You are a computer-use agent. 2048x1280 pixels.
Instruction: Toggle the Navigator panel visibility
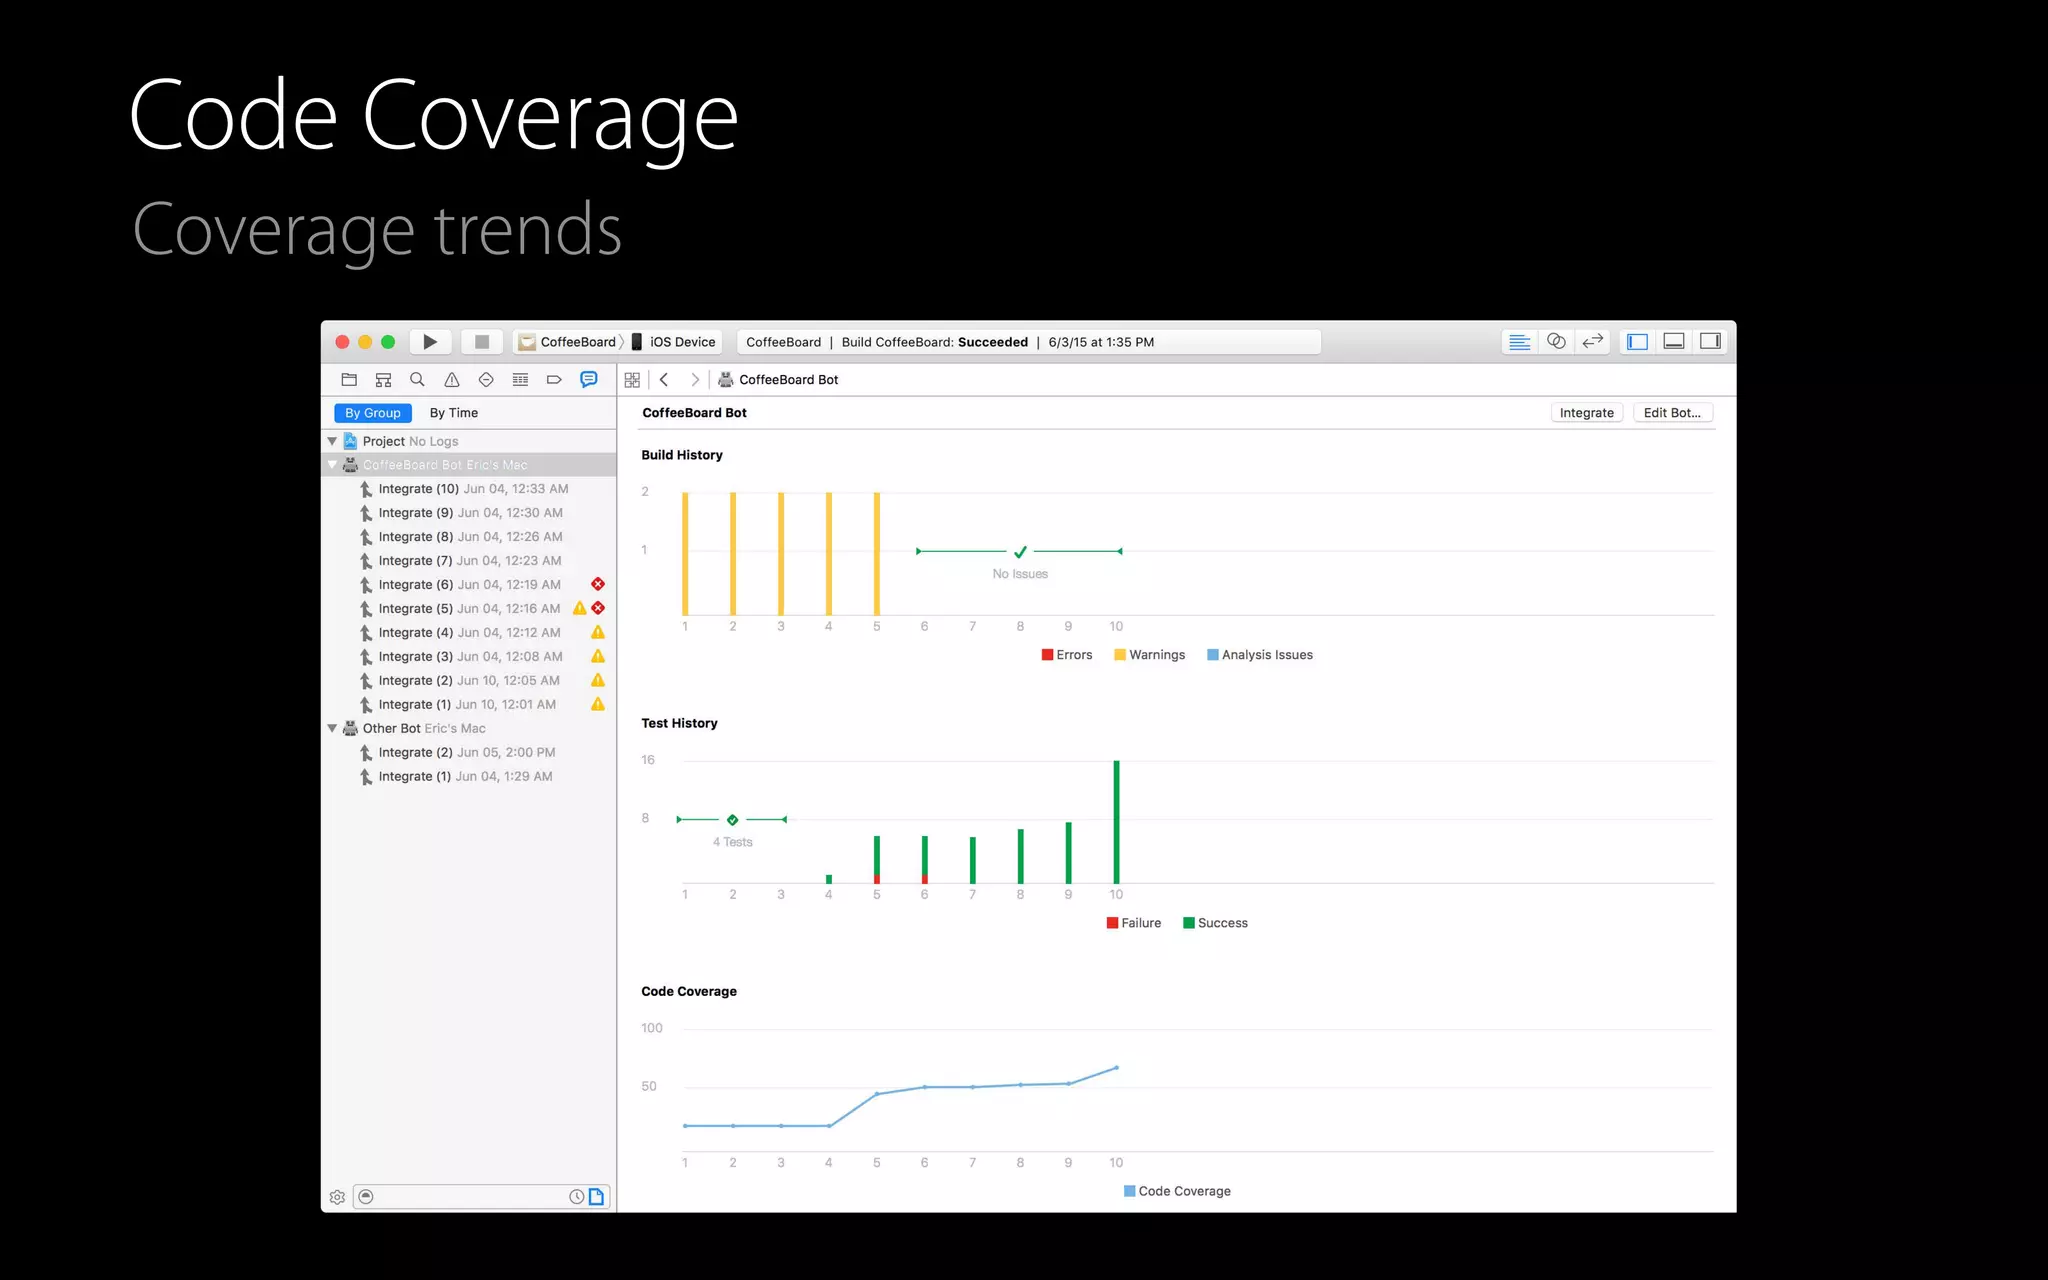(1637, 342)
